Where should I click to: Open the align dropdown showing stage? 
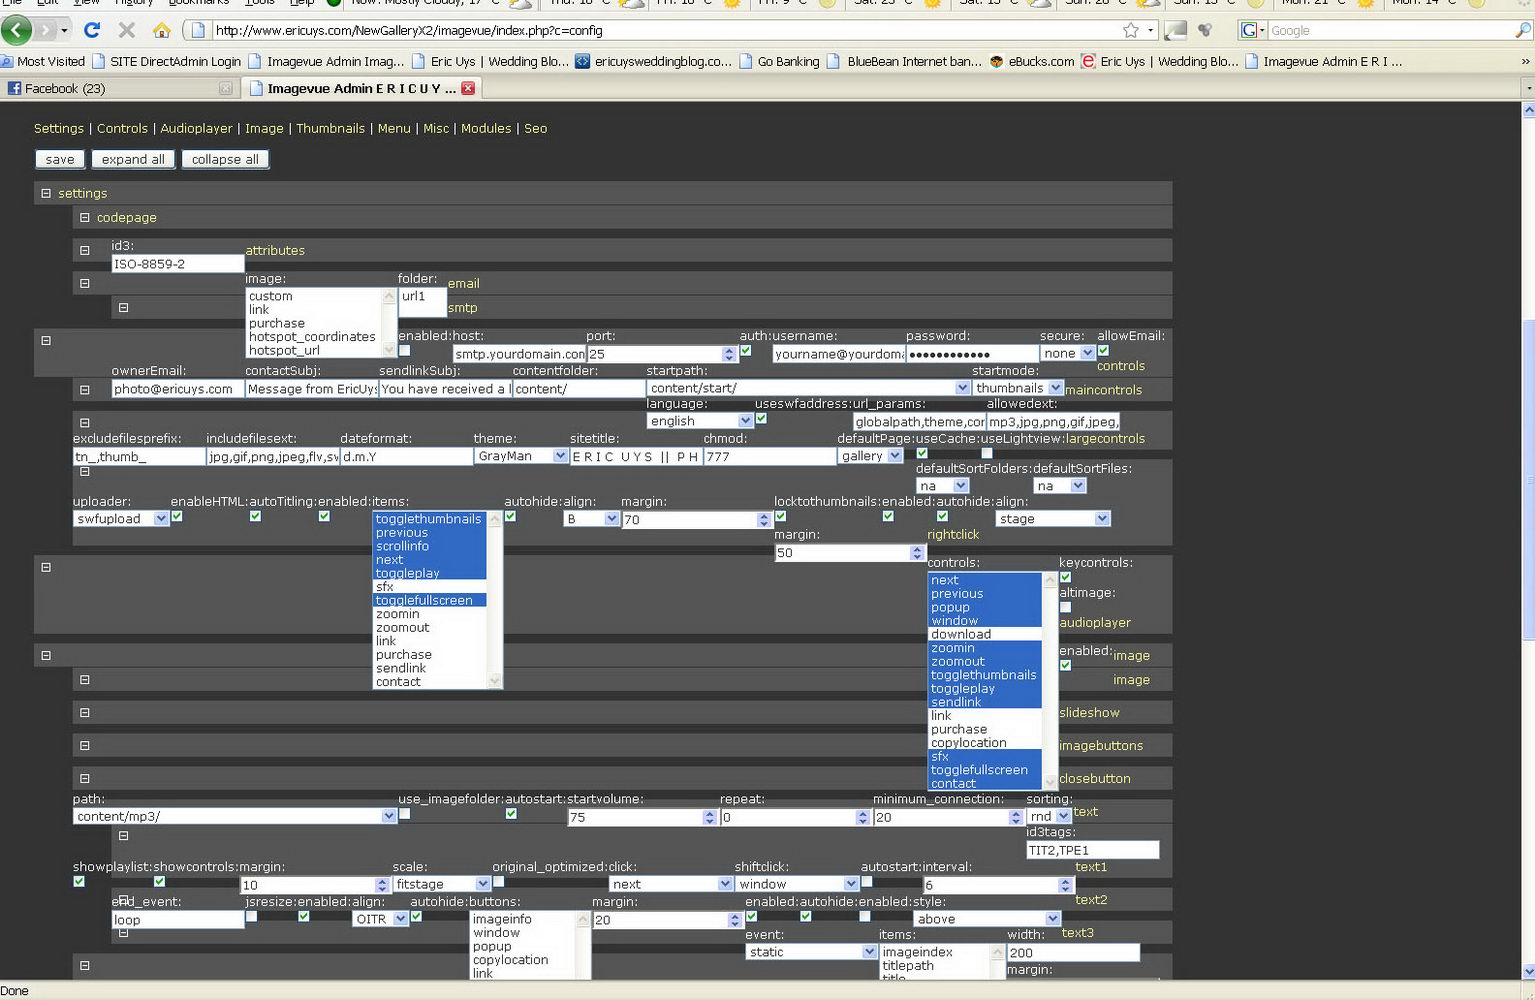coord(1053,519)
